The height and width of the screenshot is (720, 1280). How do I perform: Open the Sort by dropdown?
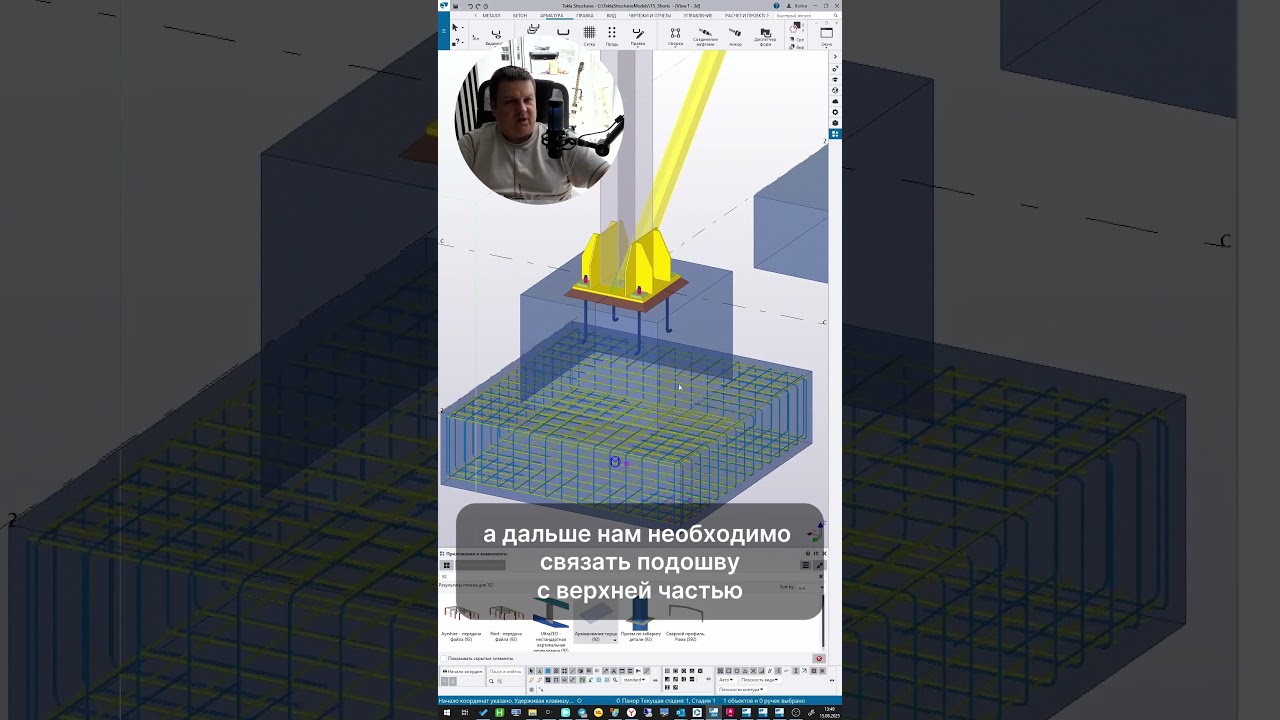pyautogui.click(x=809, y=587)
